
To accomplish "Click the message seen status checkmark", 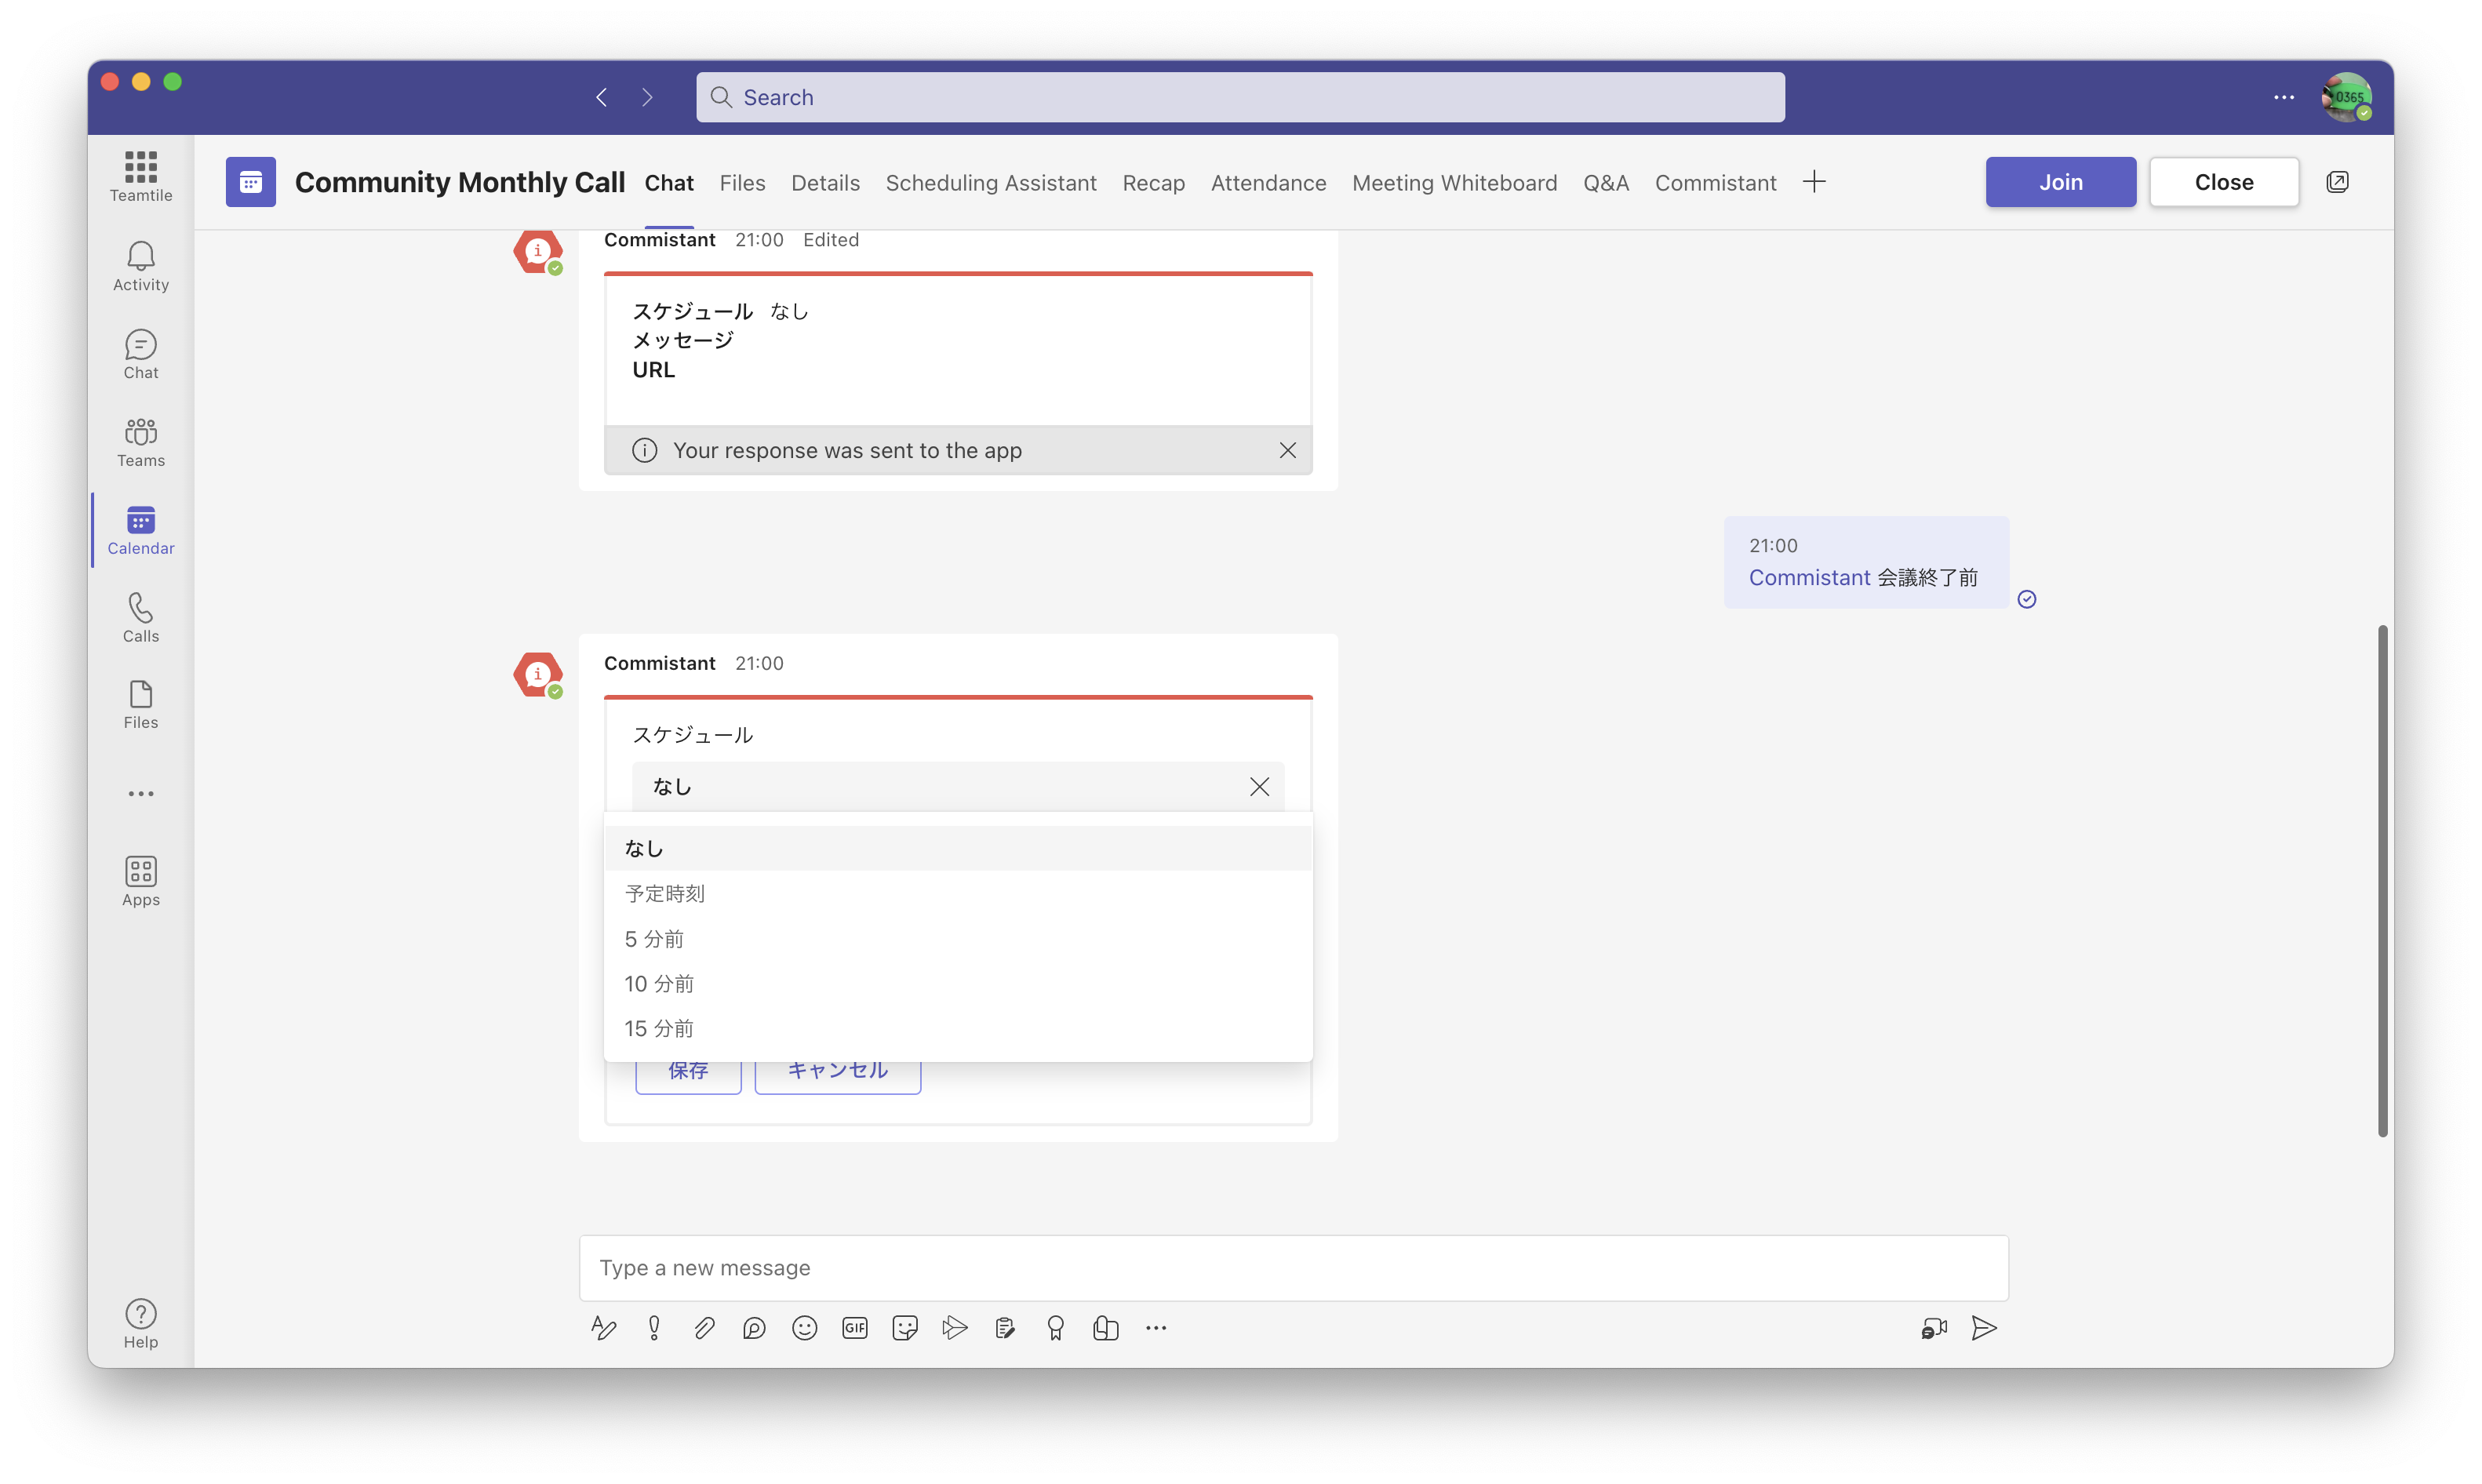I will pos(2026,599).
